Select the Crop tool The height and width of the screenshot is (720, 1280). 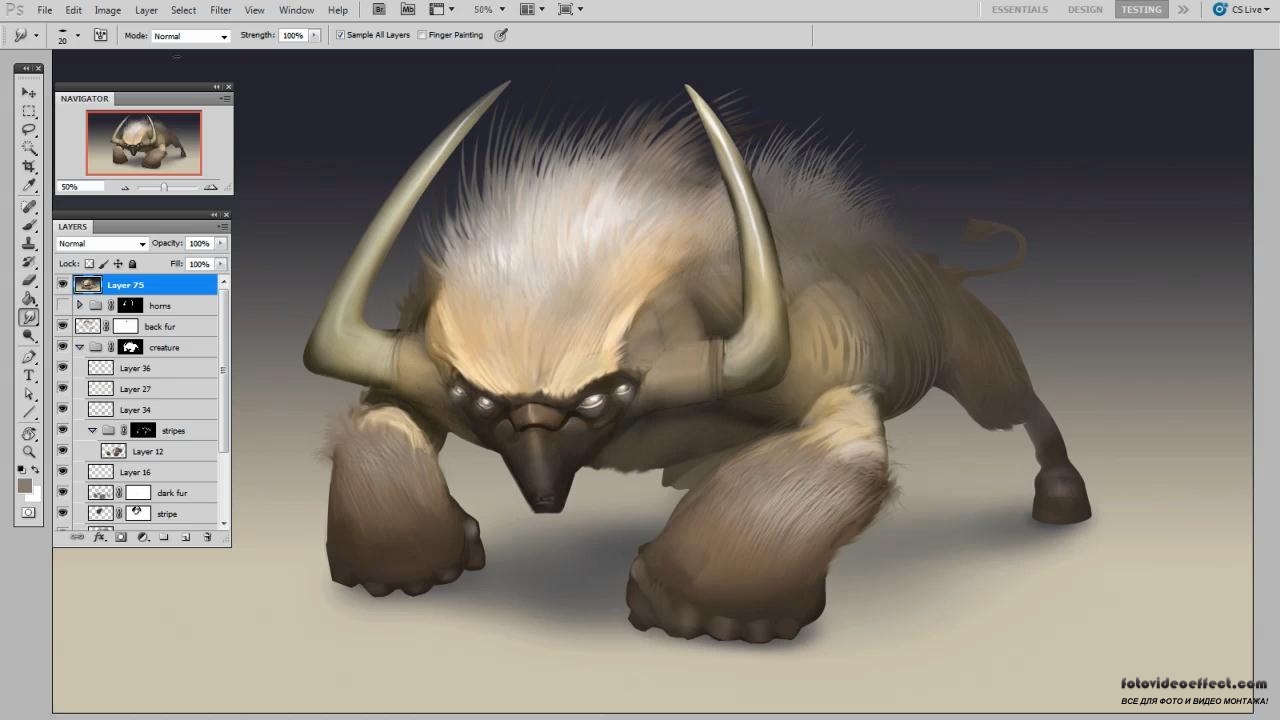[x=29, y=166]
